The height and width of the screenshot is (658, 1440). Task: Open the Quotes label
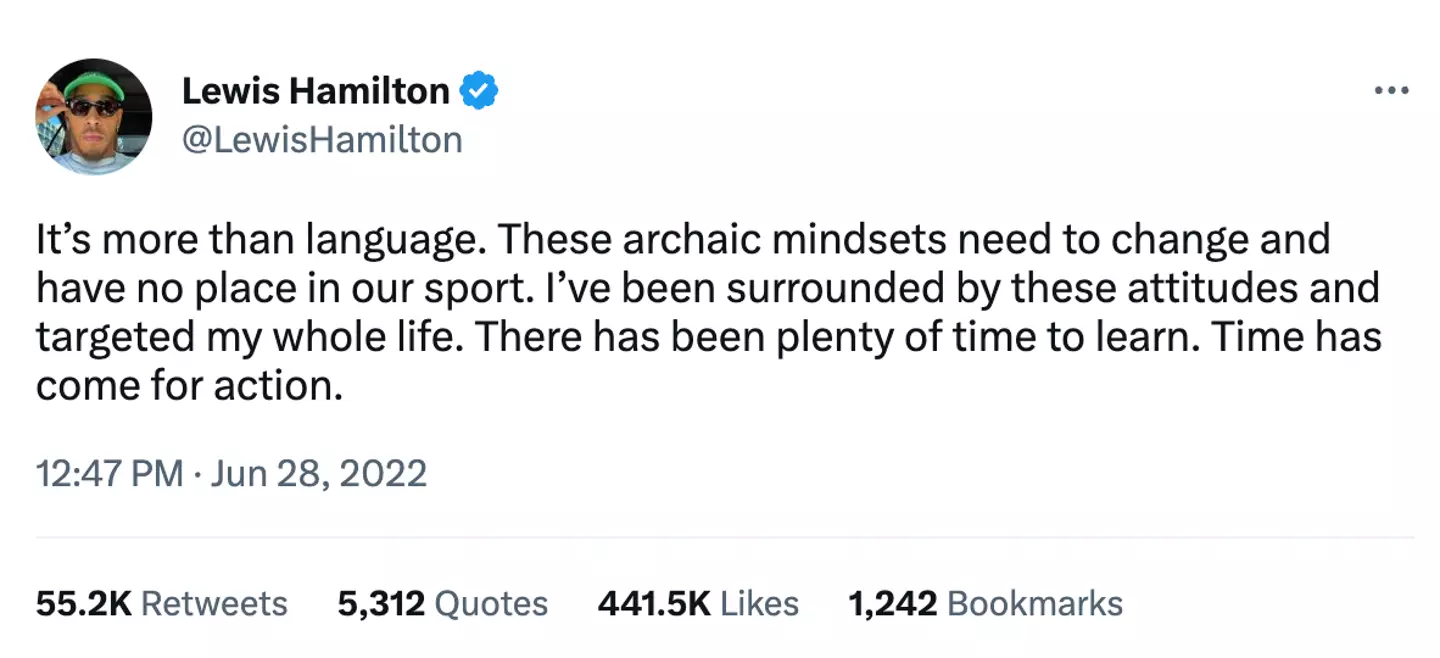(x=493, y=604)
